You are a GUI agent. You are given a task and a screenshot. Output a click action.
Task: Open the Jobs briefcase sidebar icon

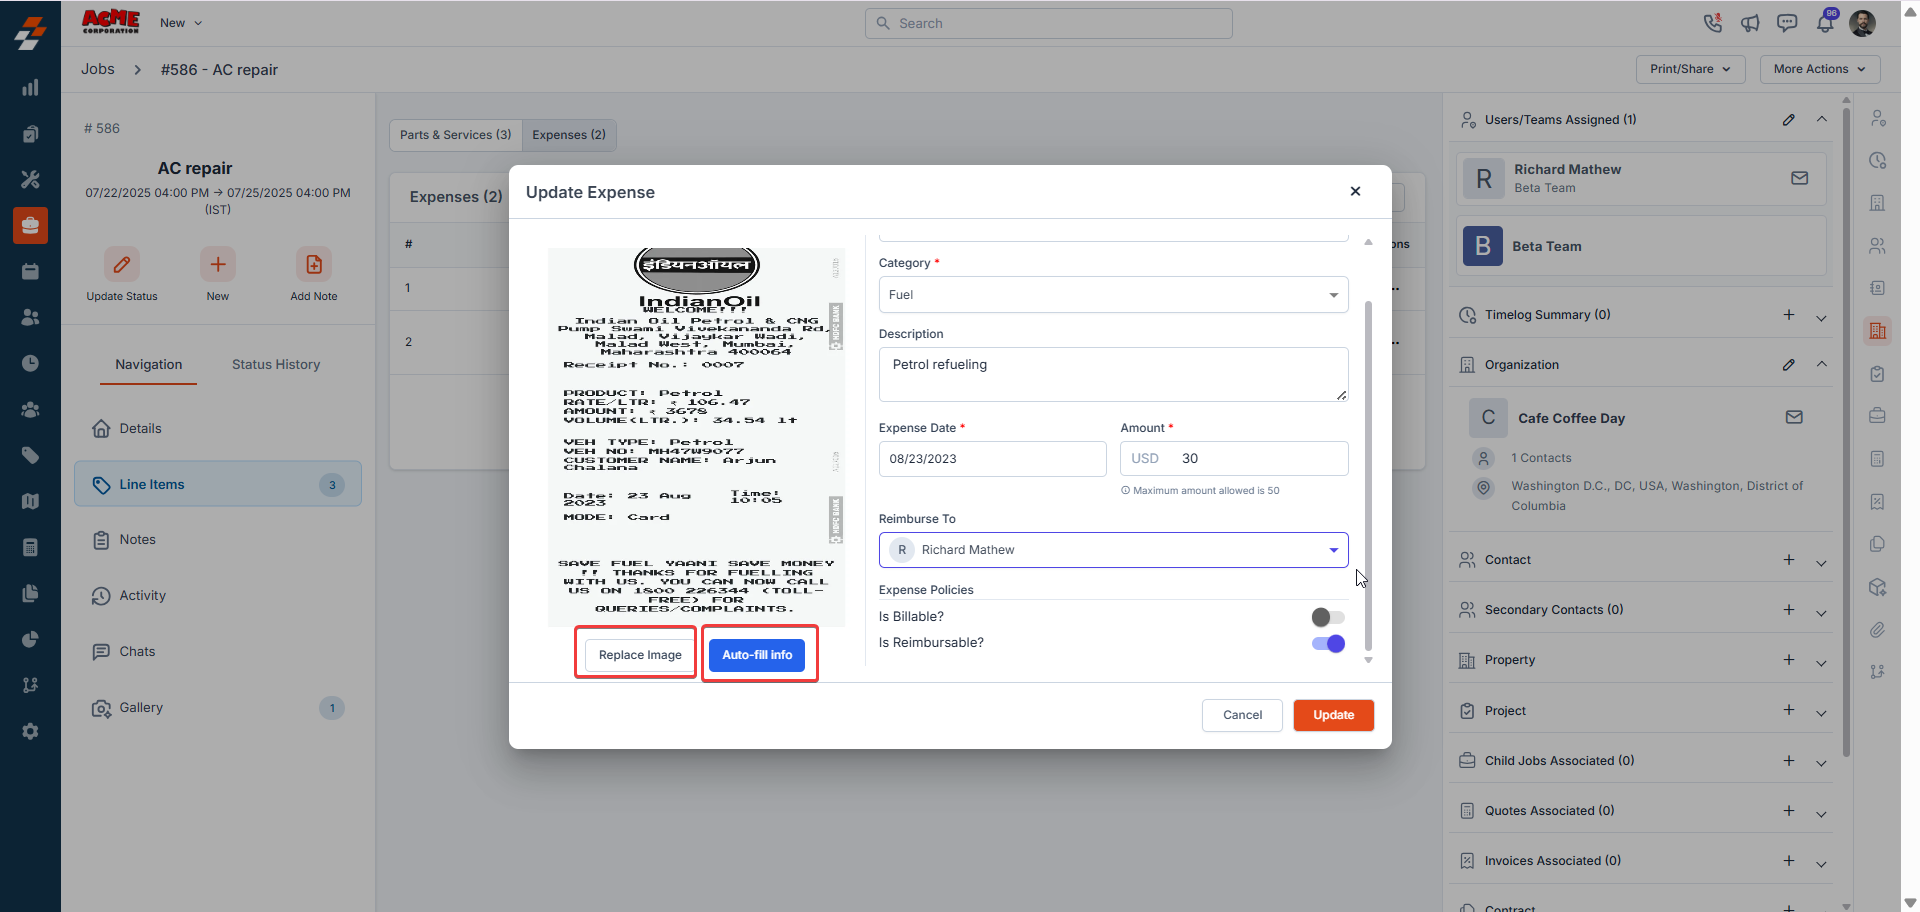click(30, 225)
